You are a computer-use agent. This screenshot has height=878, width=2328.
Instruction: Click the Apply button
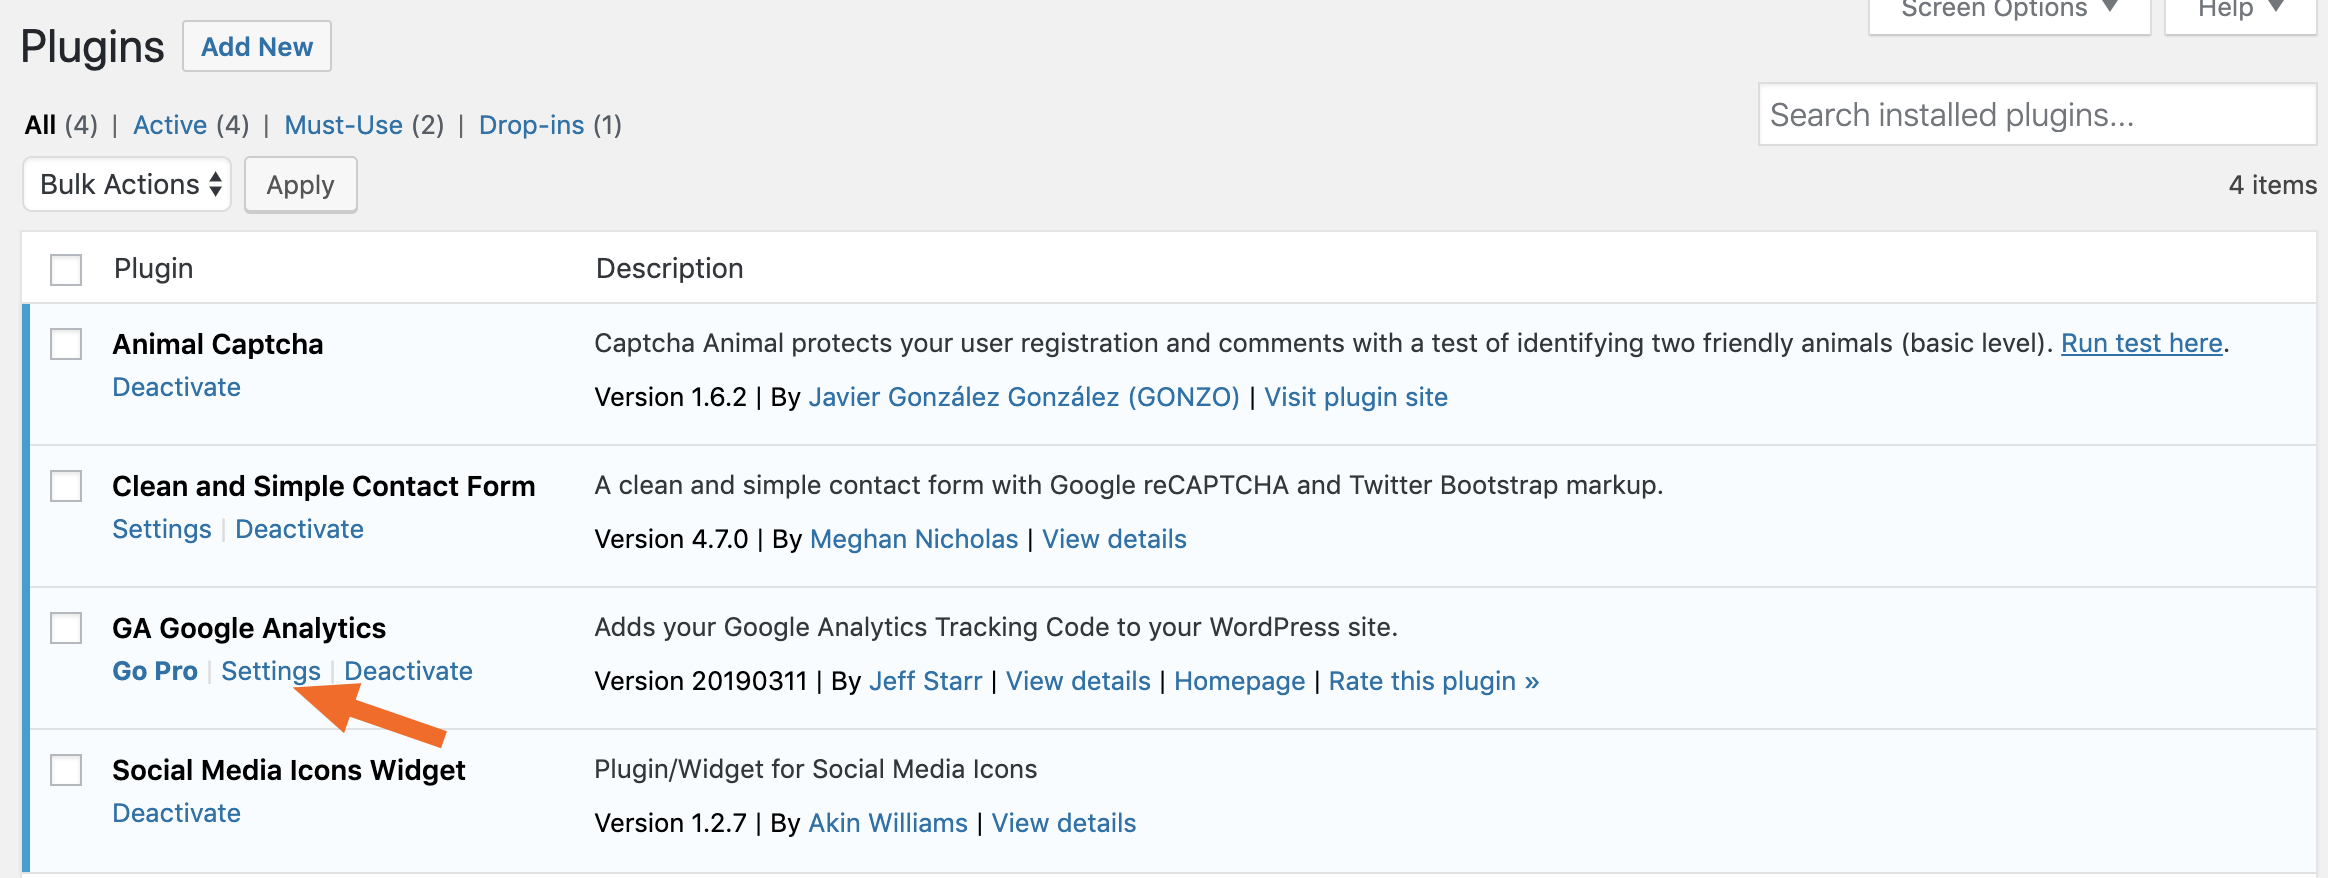300,185
